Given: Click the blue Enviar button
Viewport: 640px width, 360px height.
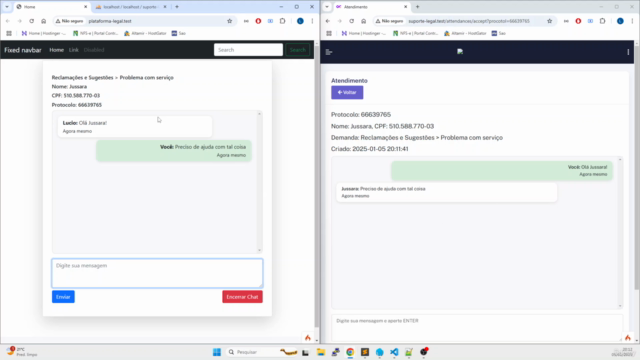Looking at the screenshot, I should click(x=63, y=297).
